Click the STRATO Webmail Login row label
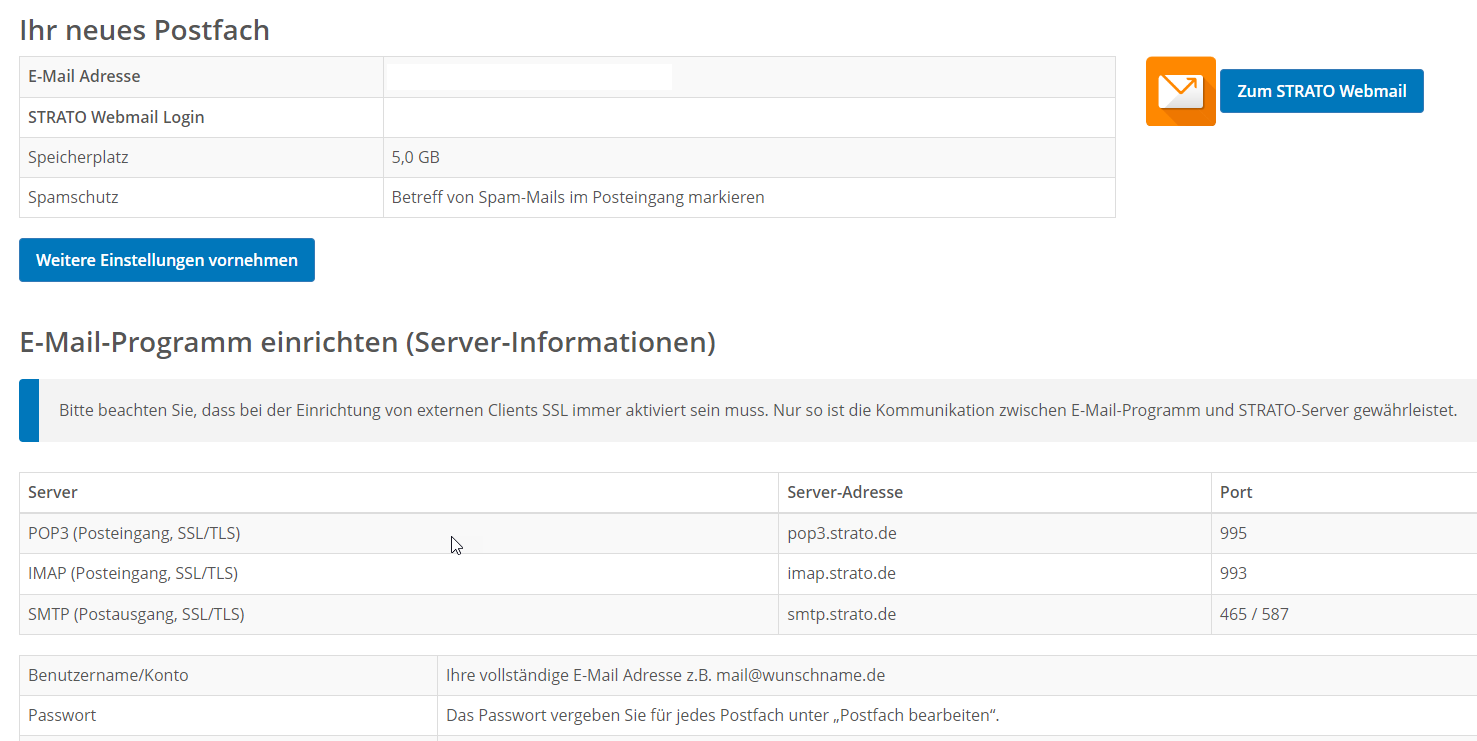The height and width of the screenshot is (741, 1477). tap(116, 117)
